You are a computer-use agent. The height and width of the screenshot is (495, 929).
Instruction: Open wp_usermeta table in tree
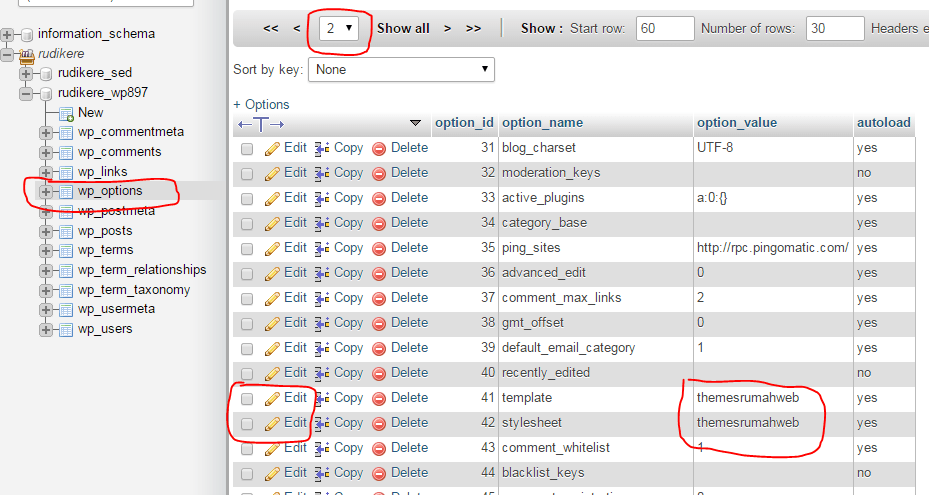tap(116, 309)
